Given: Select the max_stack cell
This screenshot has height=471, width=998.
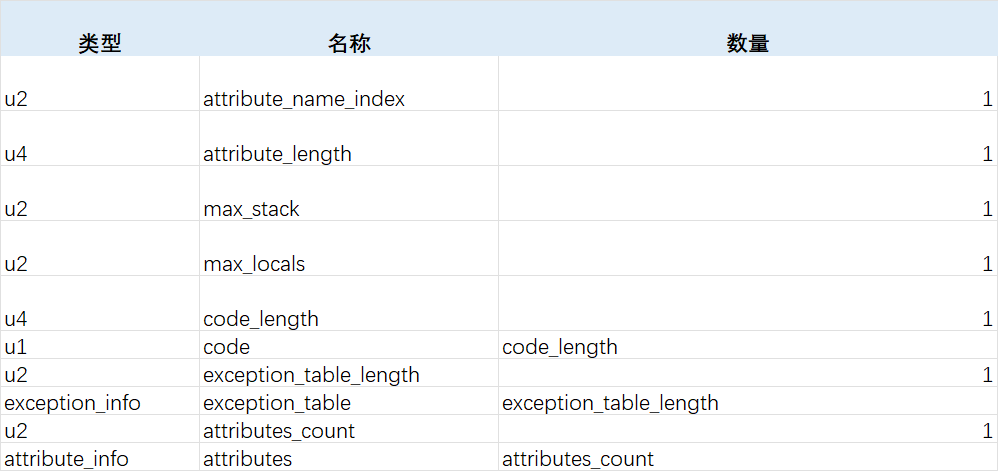Looking at the screenshot, I should pyautogui.click(x=349, y=193).
